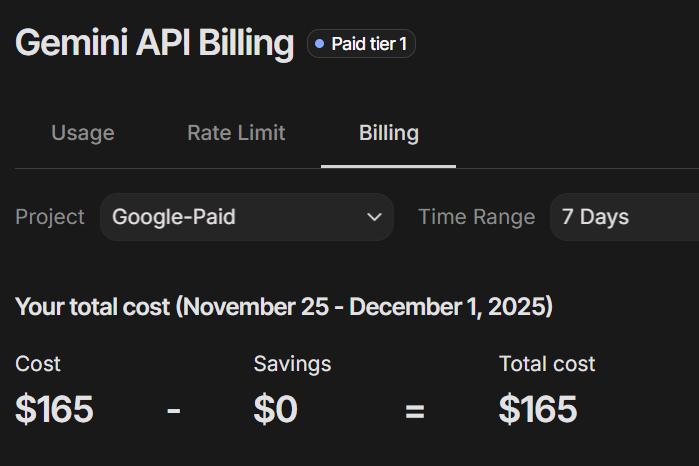The width and height of the screenshot is (699, 466).
Task: Click the blue dot in tier badge
Action: pyautogui.click(x=320, y=44)
